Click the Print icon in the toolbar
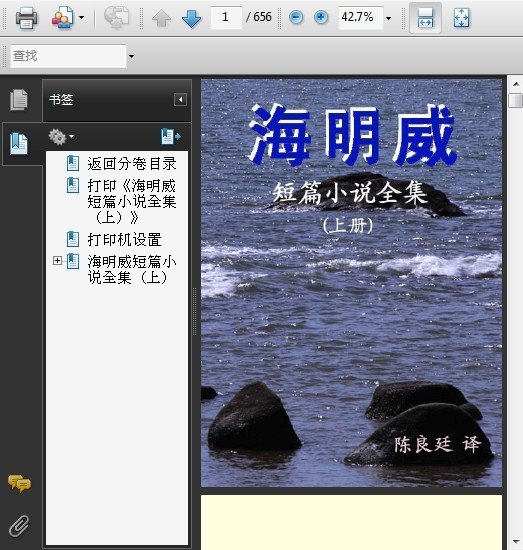The width and height of the screenshot is (523, 550). 26,18
